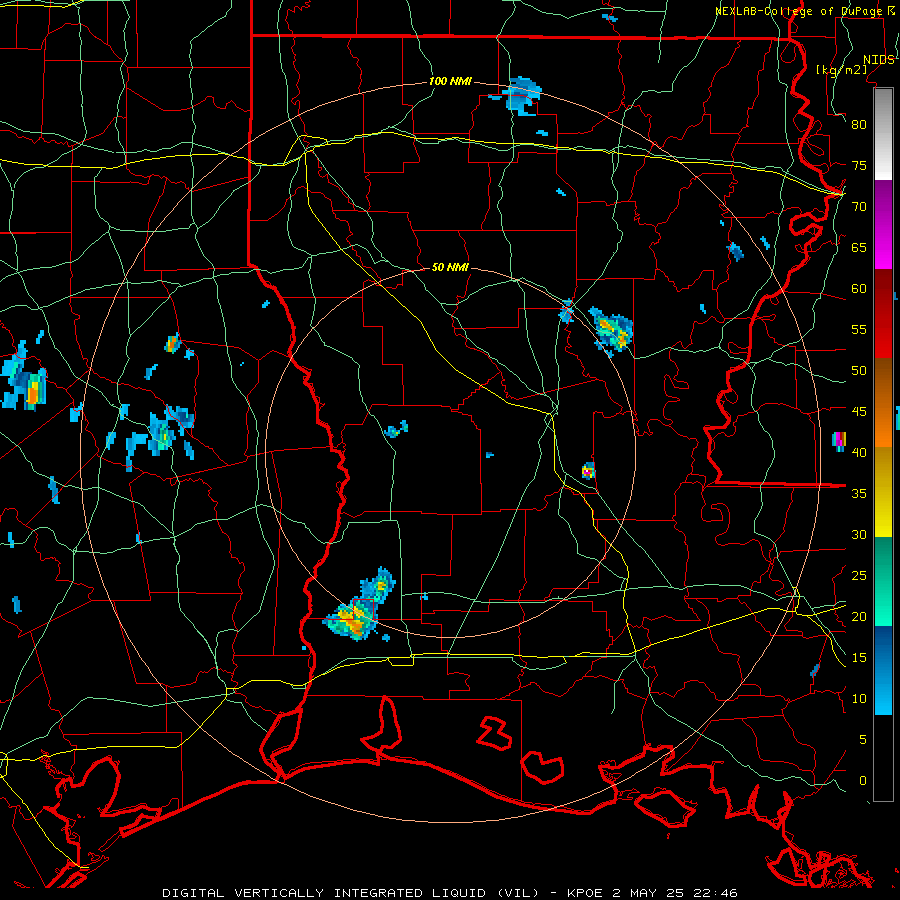
Task: Click scale value 40
Action: coord(859,452)
